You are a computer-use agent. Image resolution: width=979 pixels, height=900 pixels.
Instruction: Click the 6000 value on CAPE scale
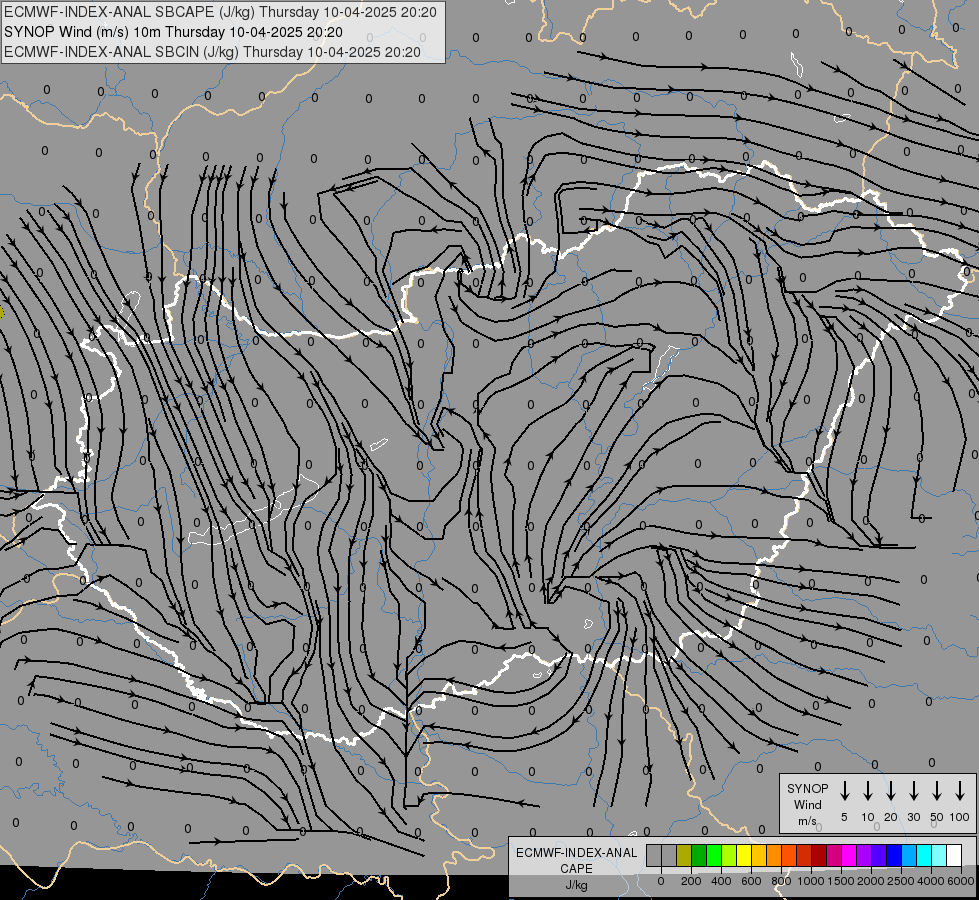point(961,881)
